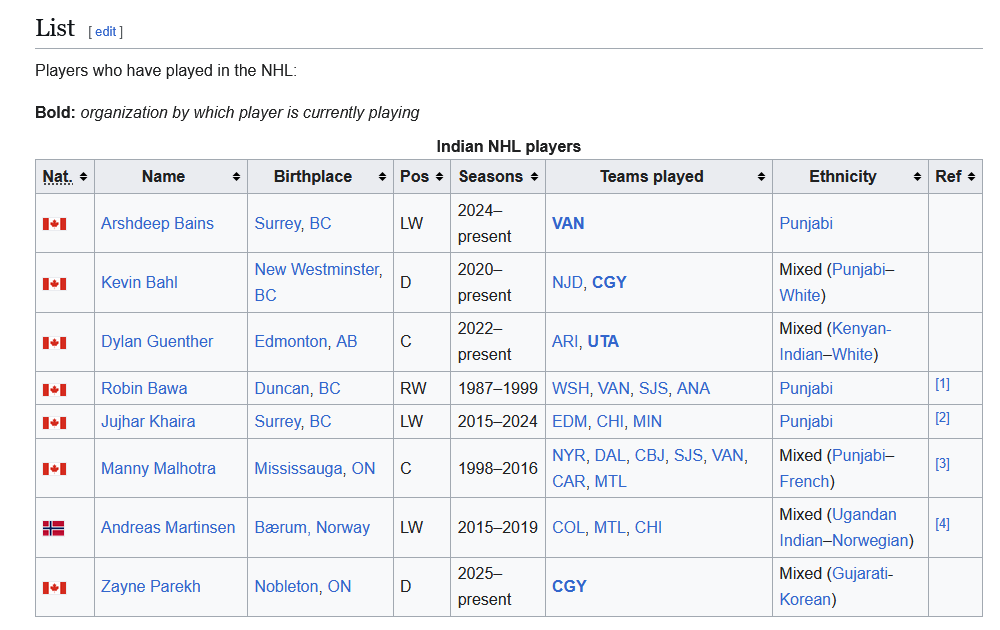Sort table by Nat. column arrows
Image resolution: width=1000 pixels, height=630 pixels.
tap(84, 177)
